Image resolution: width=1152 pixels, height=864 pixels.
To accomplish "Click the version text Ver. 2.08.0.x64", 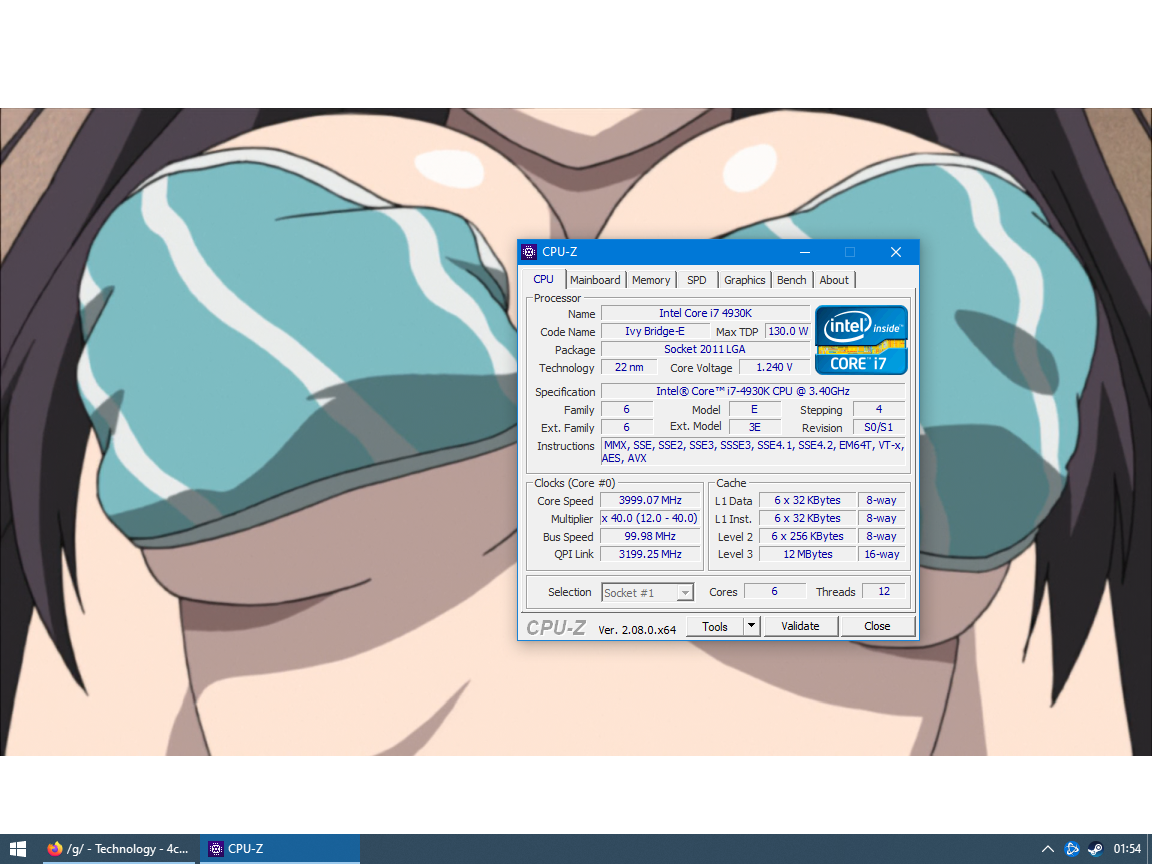I will pyautogui.click(x=637, y=630).
